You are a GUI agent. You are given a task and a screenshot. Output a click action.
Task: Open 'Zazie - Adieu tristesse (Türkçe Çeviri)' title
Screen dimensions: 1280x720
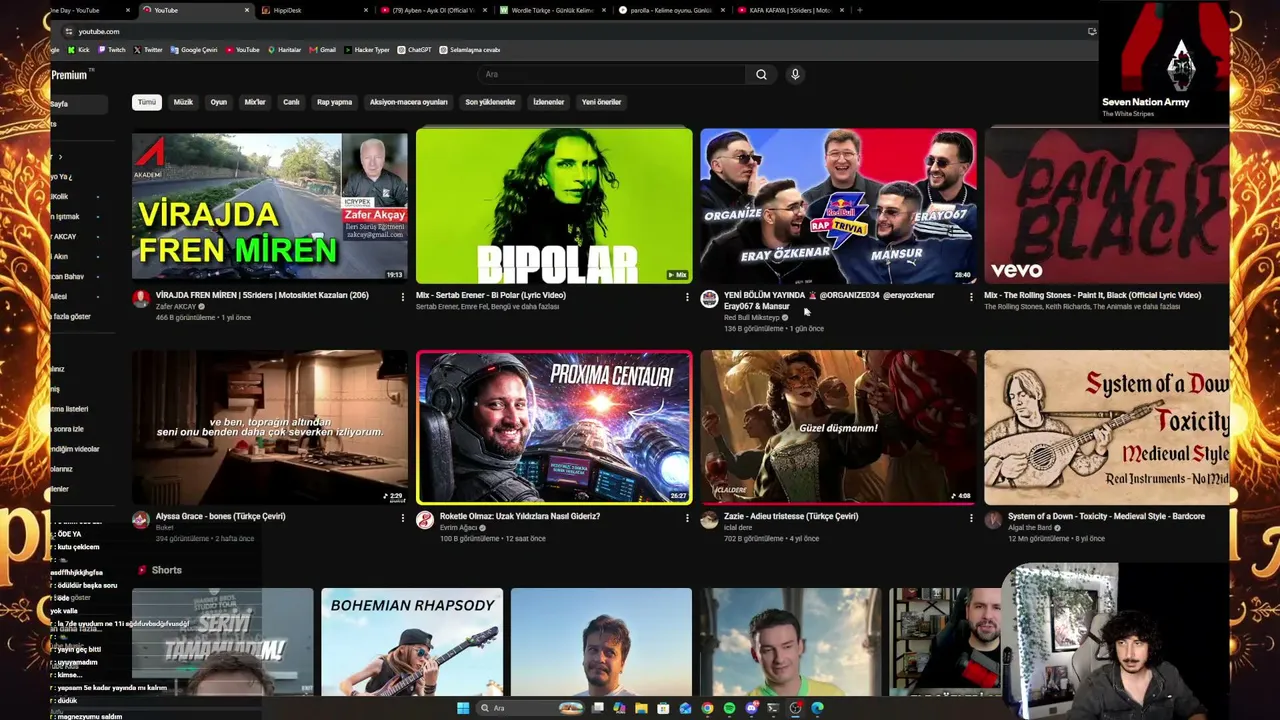coord(791,517)
